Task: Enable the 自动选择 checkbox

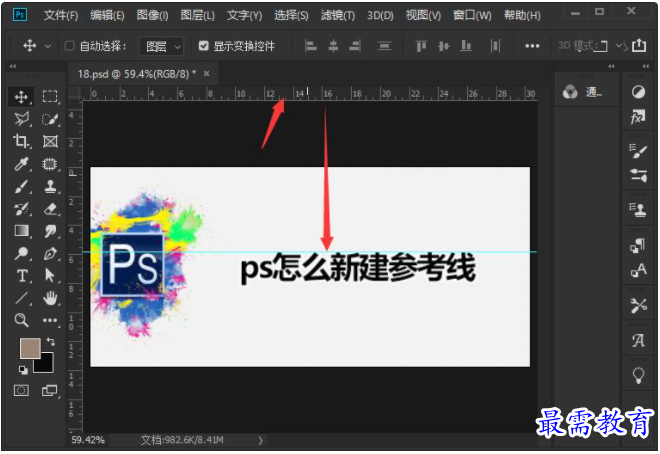Action: 69,45
